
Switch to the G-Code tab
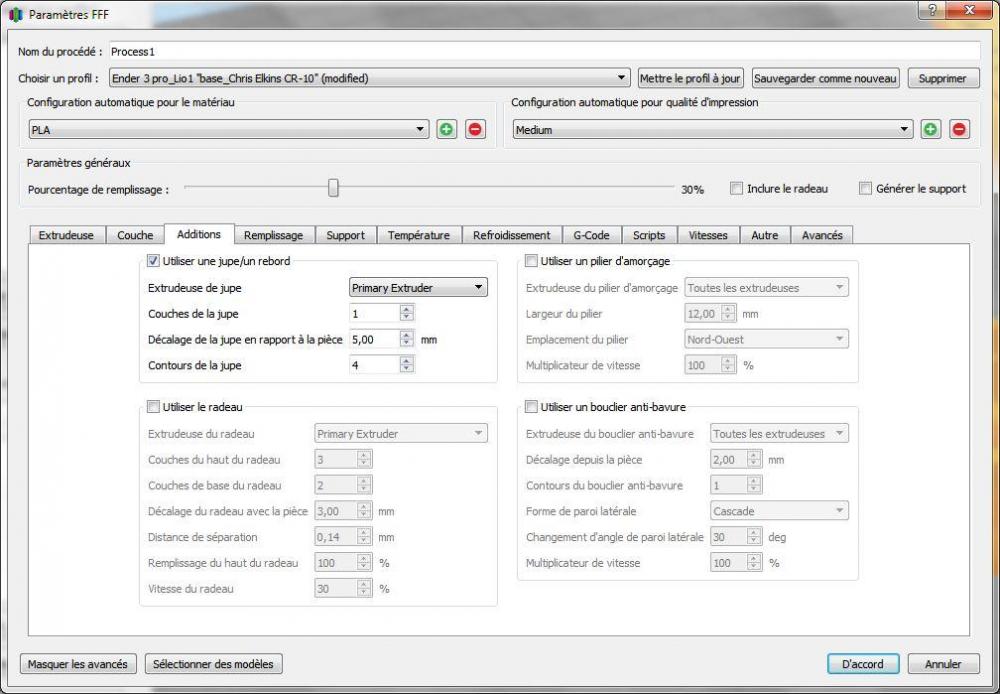(591, 235)
